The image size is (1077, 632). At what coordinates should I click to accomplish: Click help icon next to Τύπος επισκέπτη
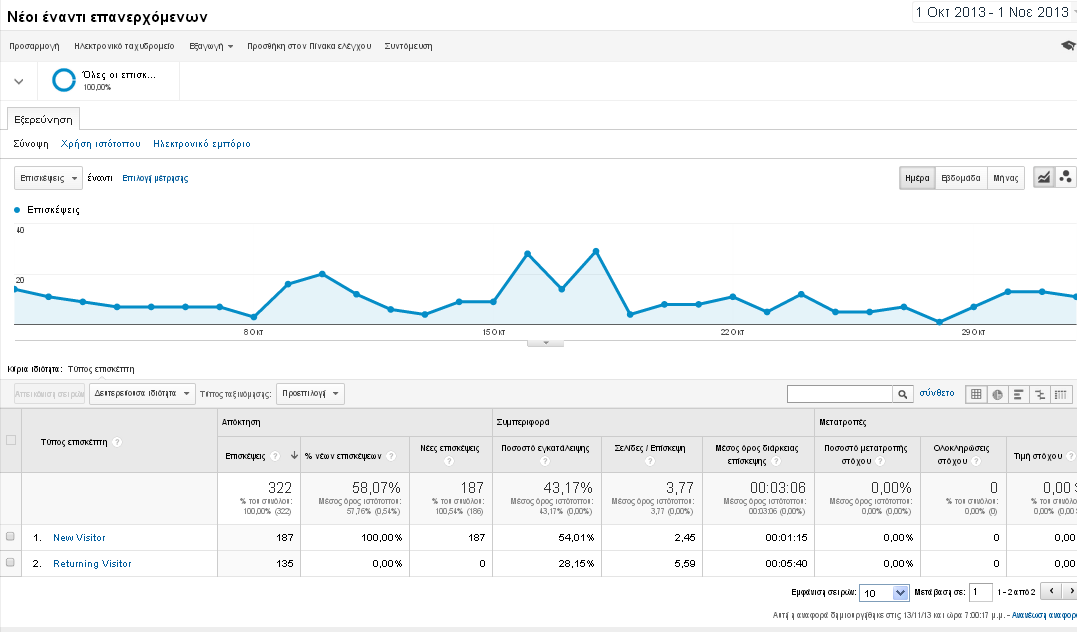coord(117,442)
